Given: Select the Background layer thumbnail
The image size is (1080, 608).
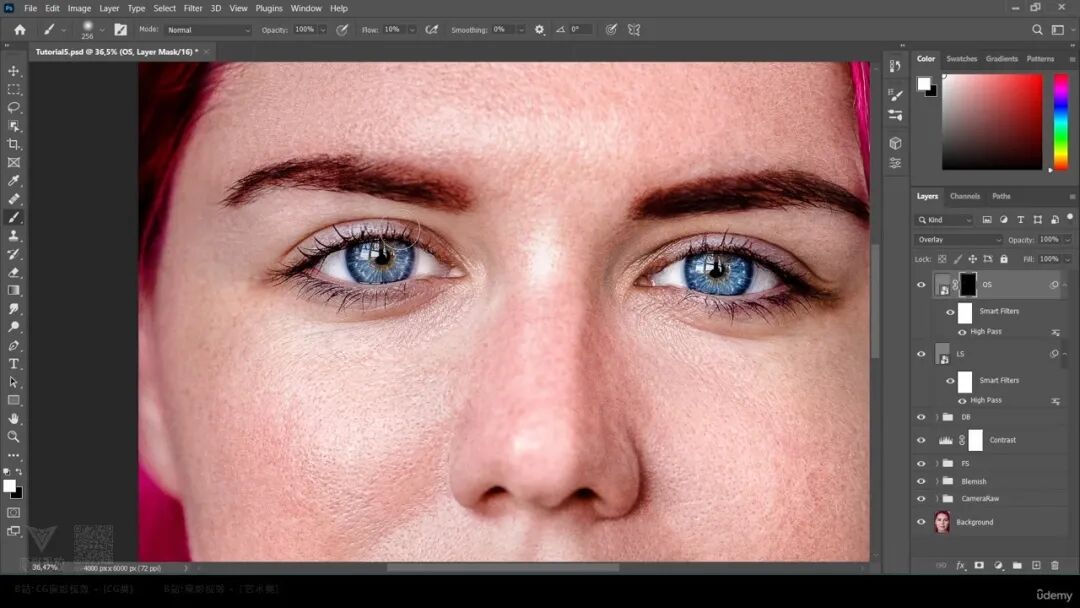Looking at the screenshot, I should [x=942, y=522].
